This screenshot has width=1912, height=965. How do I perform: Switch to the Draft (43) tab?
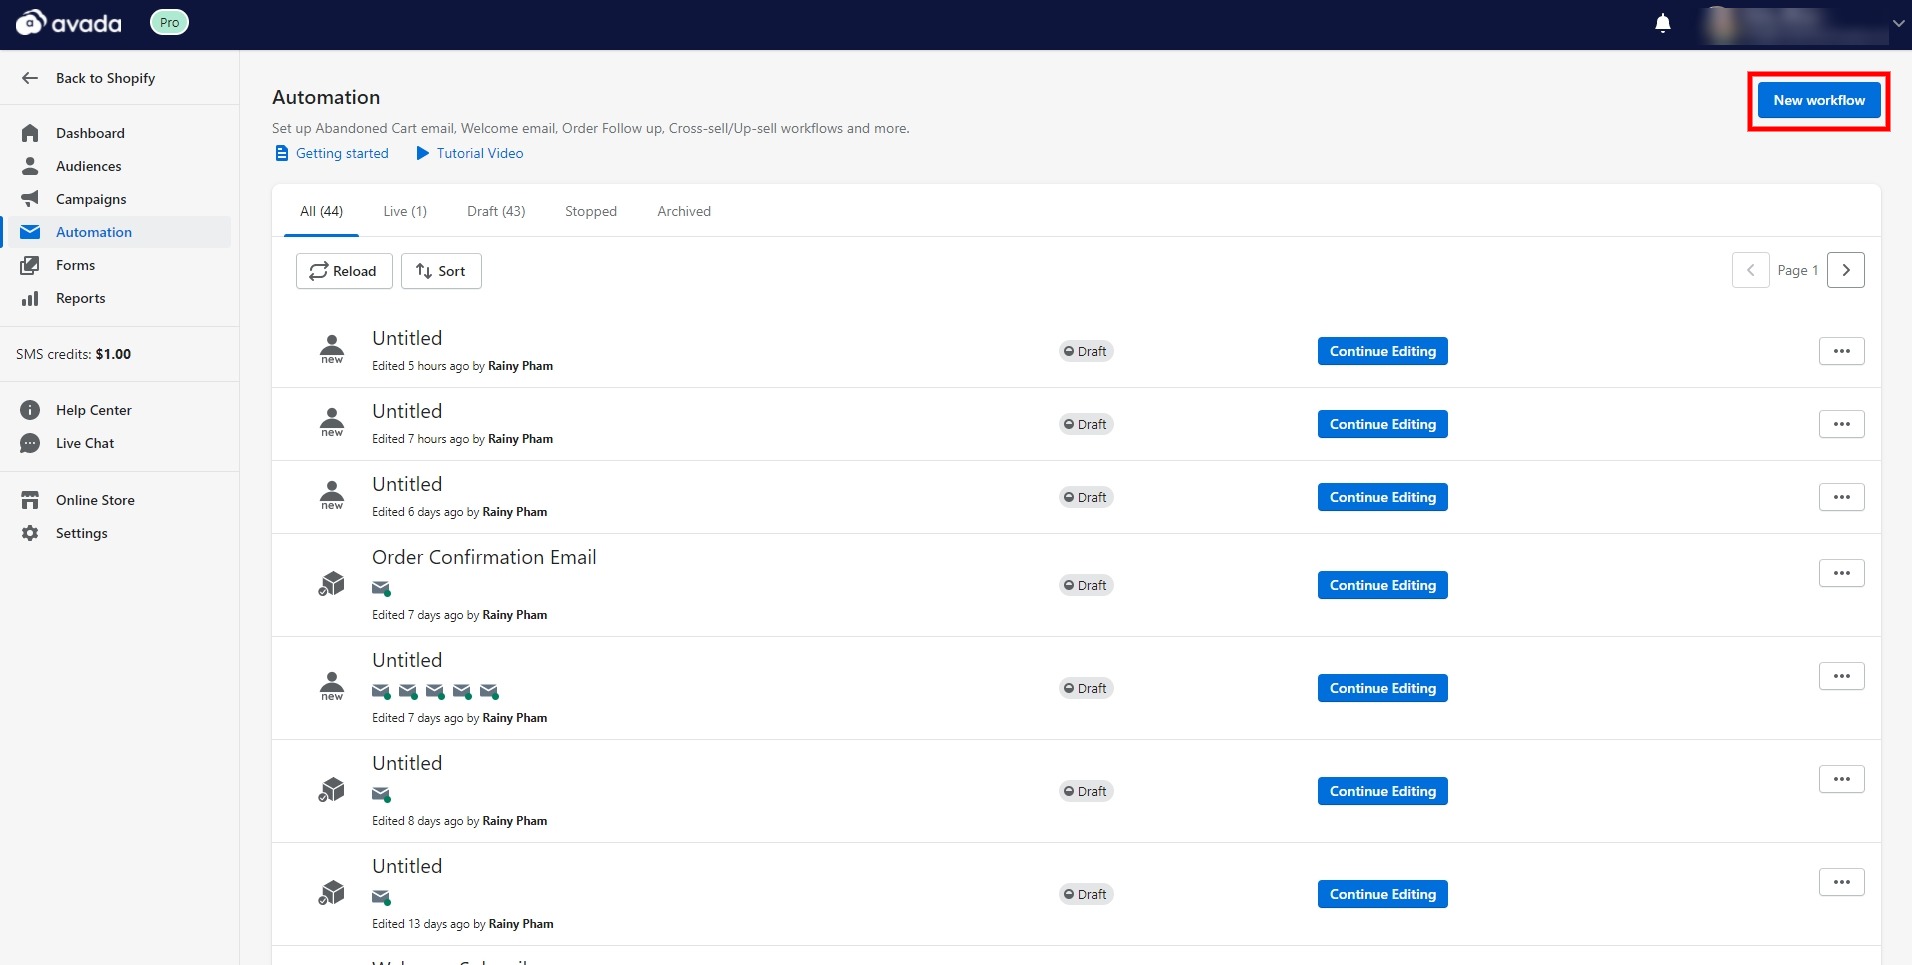496,211
